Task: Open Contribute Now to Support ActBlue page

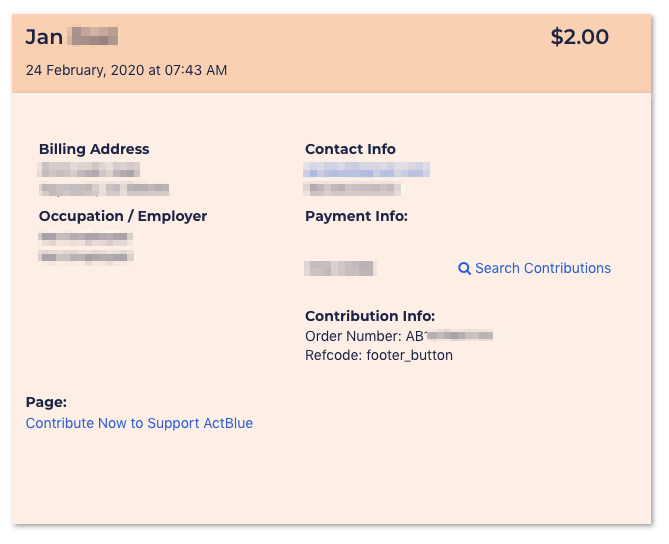Action: [139, 423]
